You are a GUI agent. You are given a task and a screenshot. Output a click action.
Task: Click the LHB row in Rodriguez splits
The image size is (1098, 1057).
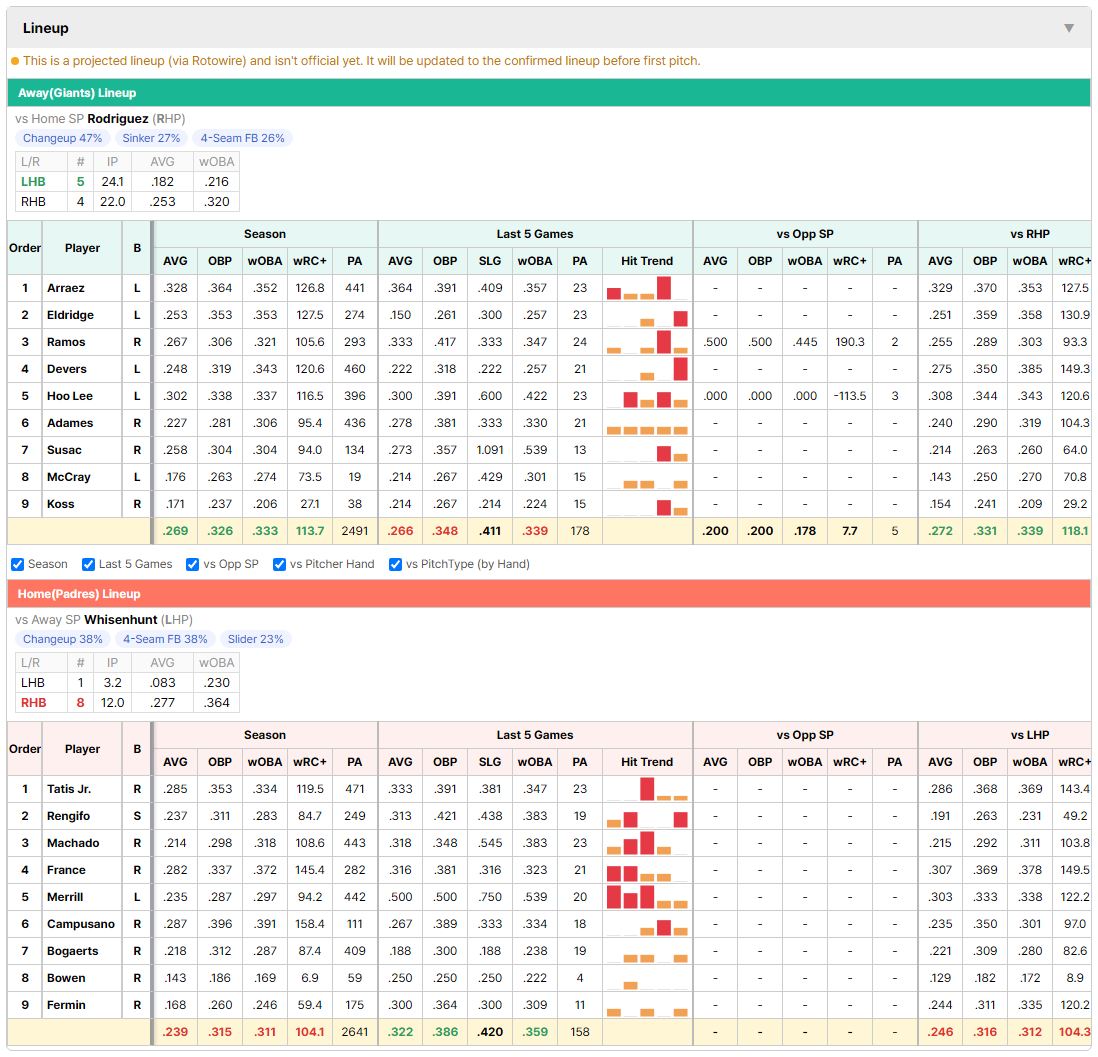pos(127,181)
